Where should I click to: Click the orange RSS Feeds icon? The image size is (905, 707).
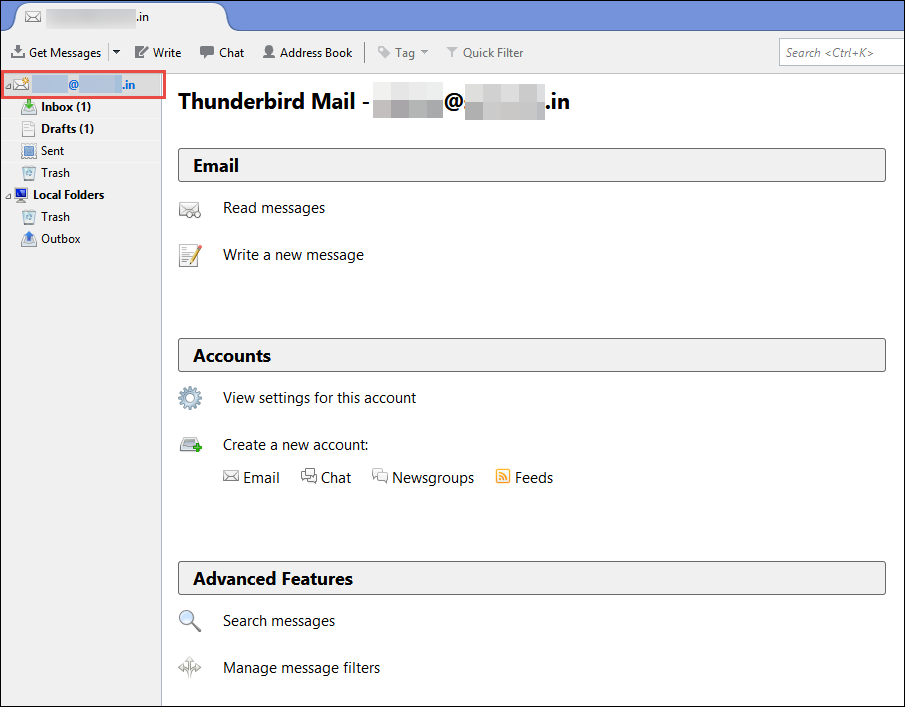click(x=503, y=476)
